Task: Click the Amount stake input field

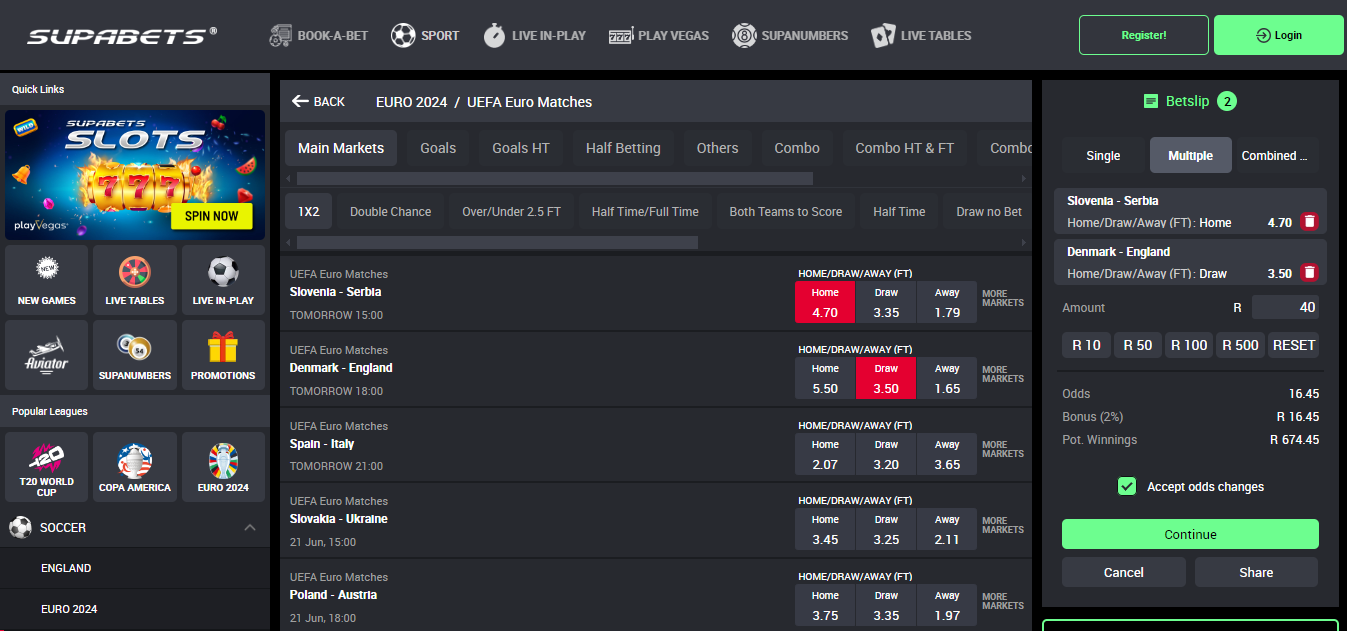Action: click(1285, 307)
